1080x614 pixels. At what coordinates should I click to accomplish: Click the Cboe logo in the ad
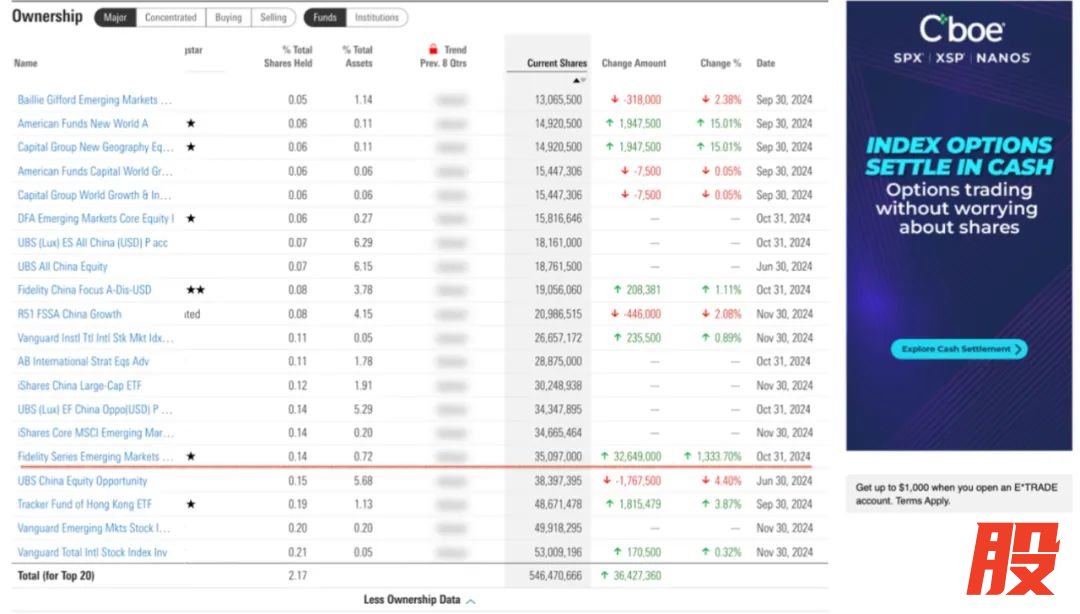tap(960, 29)
